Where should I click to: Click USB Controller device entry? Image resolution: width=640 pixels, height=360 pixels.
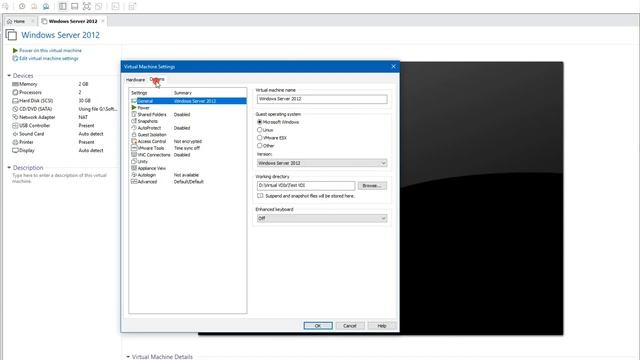34,126
